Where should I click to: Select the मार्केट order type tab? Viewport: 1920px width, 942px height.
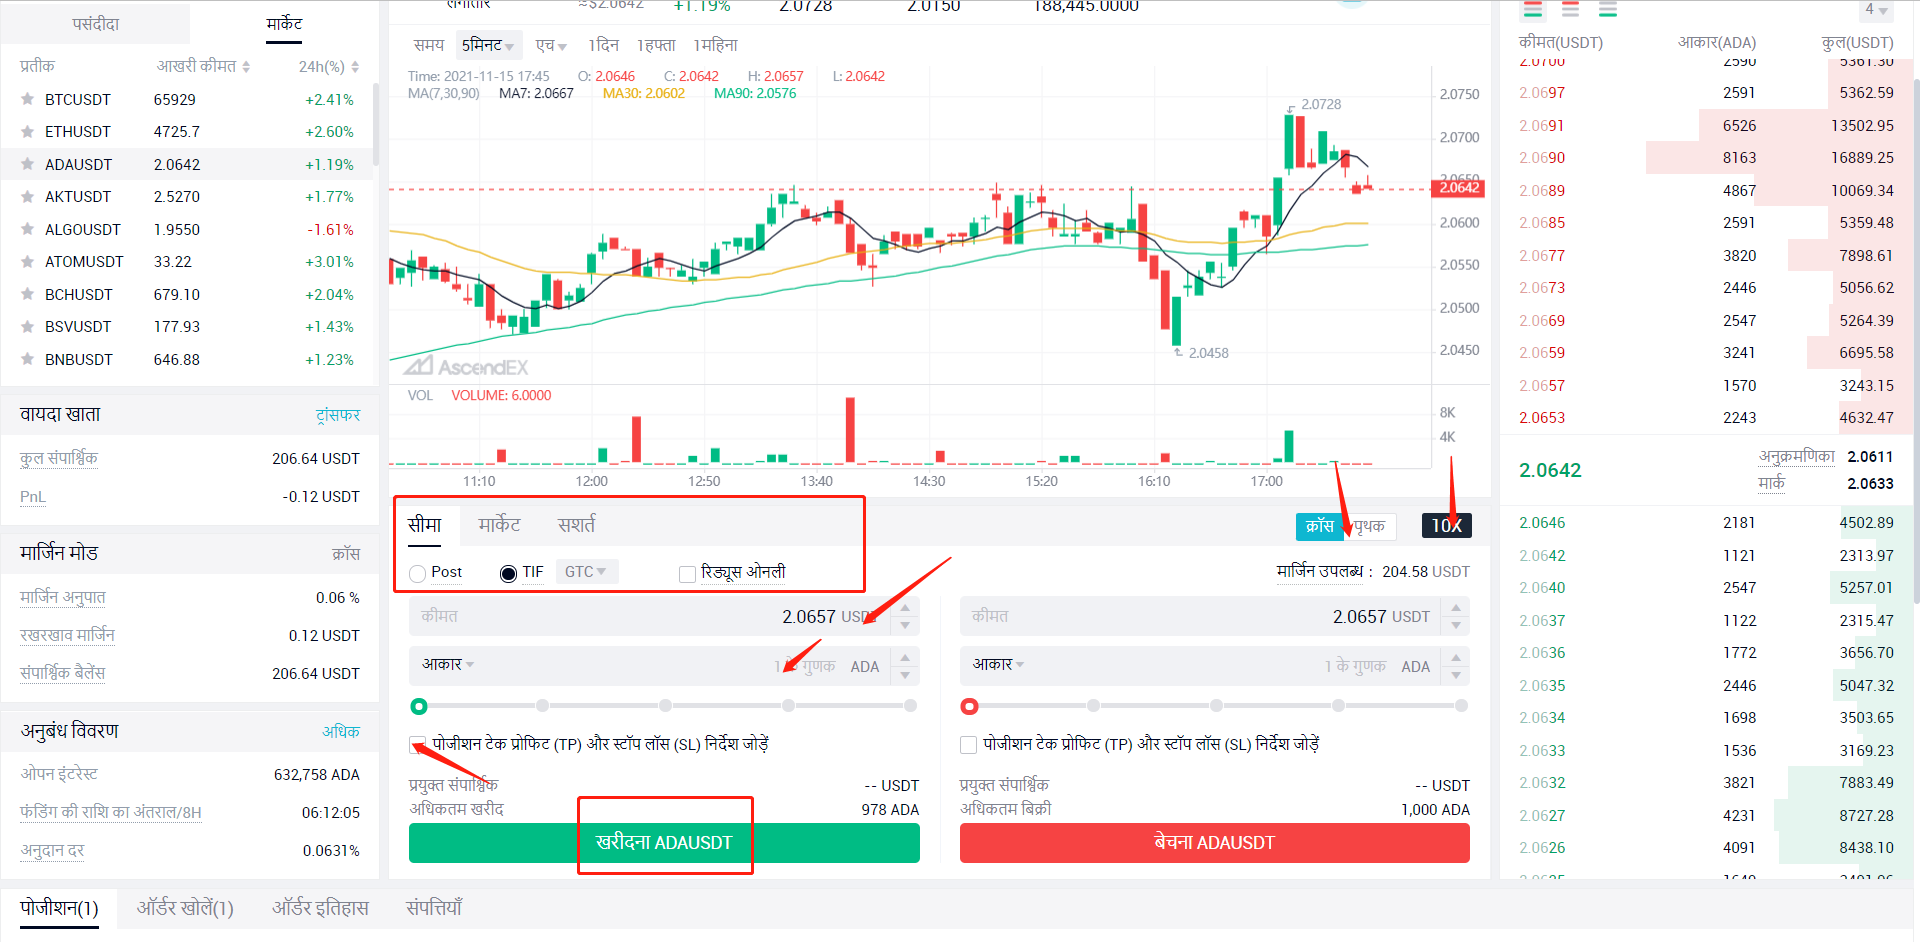499,525
